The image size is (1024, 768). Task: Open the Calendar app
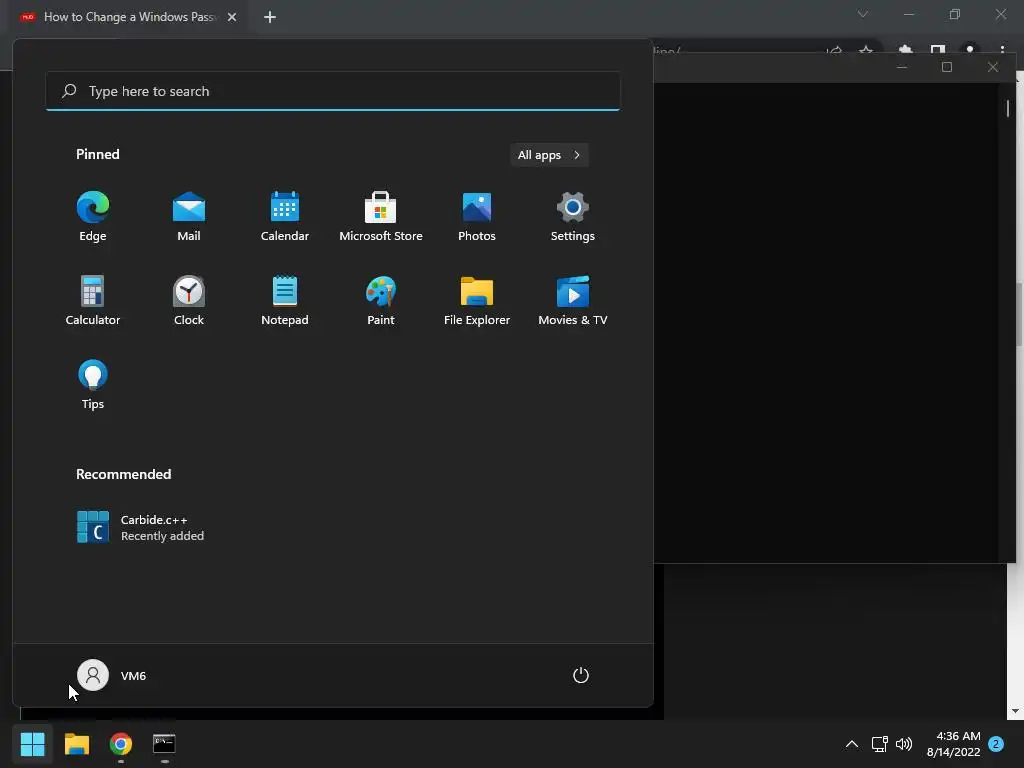(285, 216)
